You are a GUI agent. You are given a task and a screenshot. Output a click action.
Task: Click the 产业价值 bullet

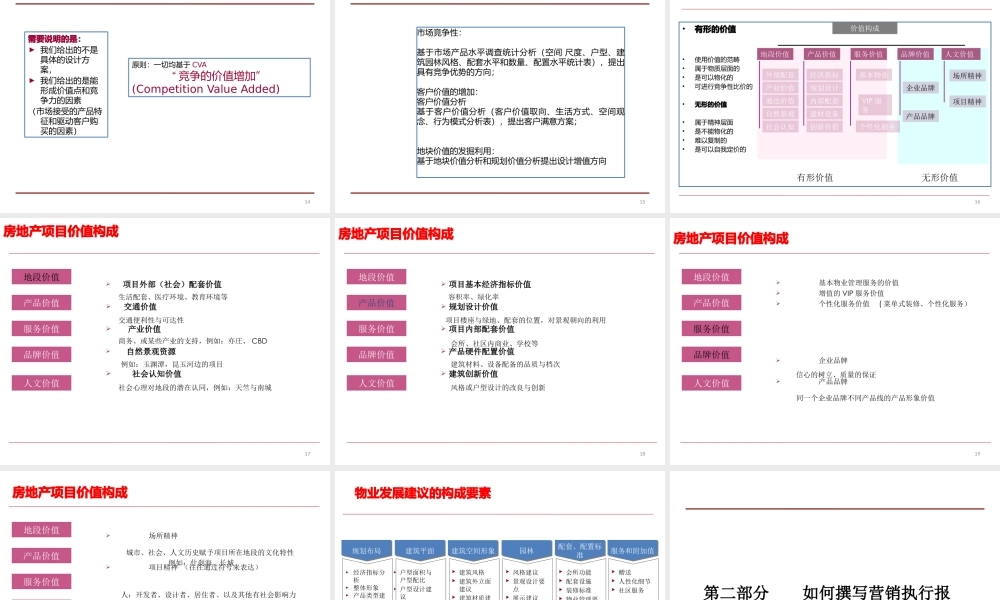click(144, 329)
